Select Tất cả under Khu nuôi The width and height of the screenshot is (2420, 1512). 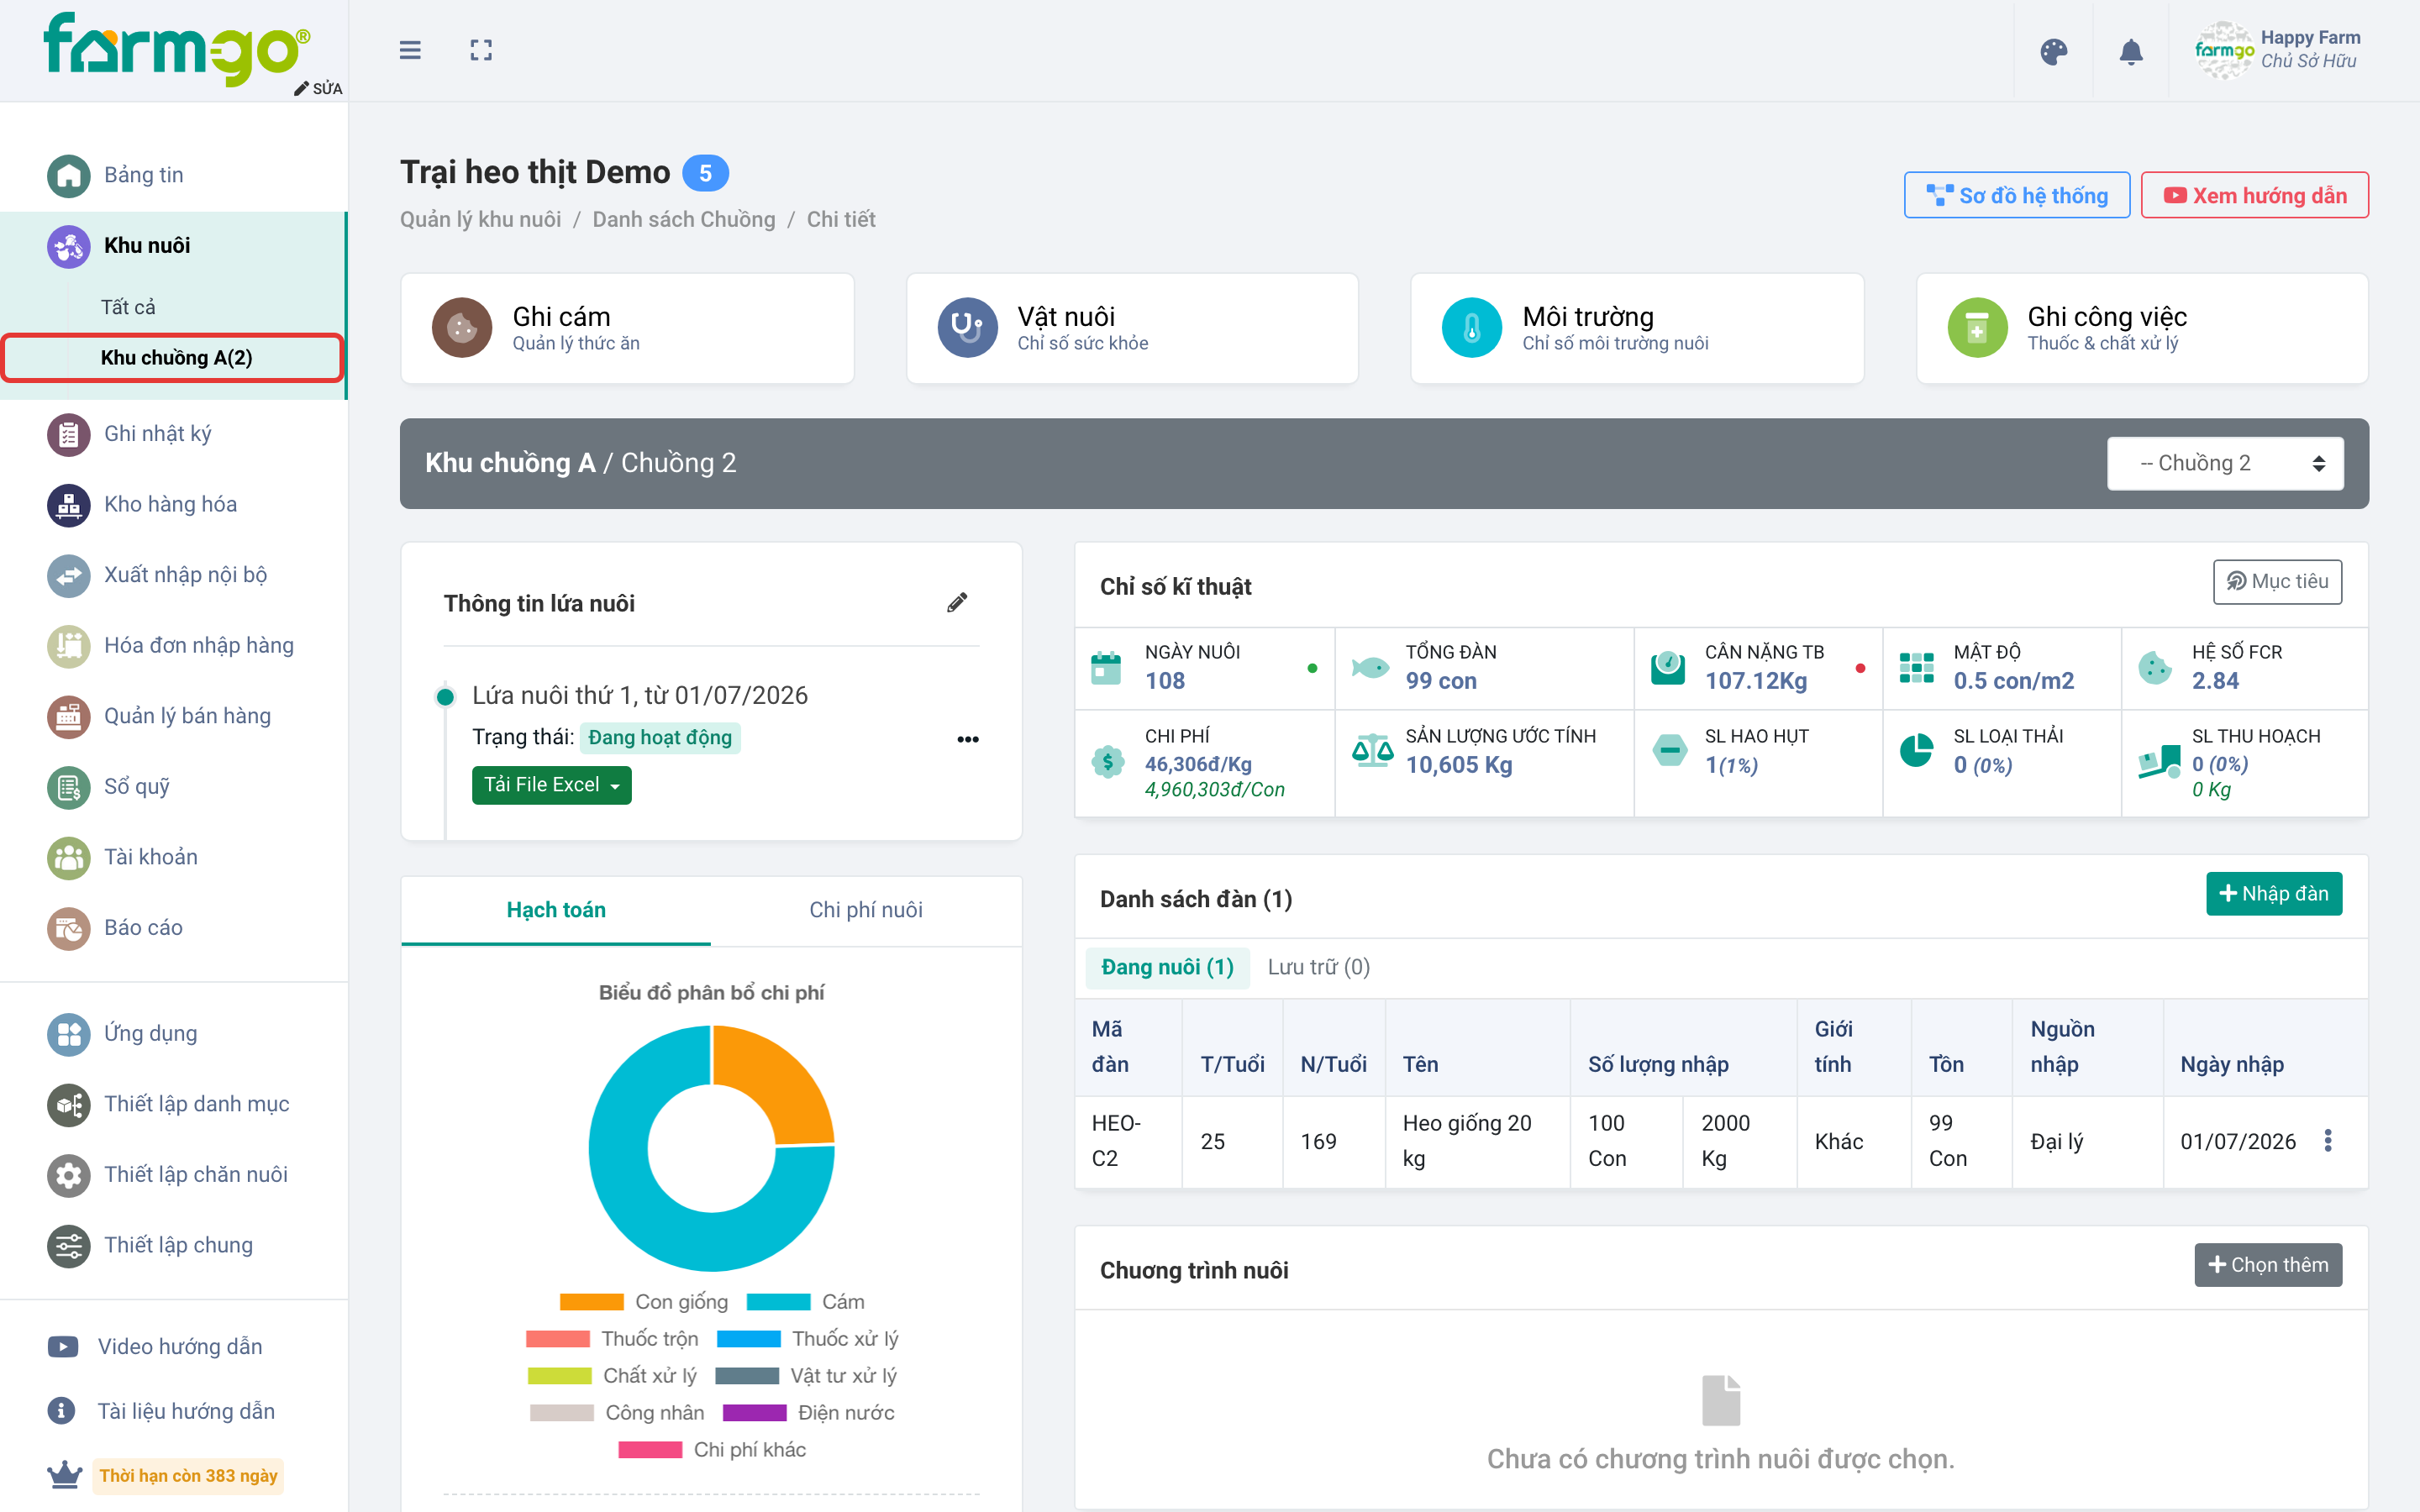click(x=128, y=307)
